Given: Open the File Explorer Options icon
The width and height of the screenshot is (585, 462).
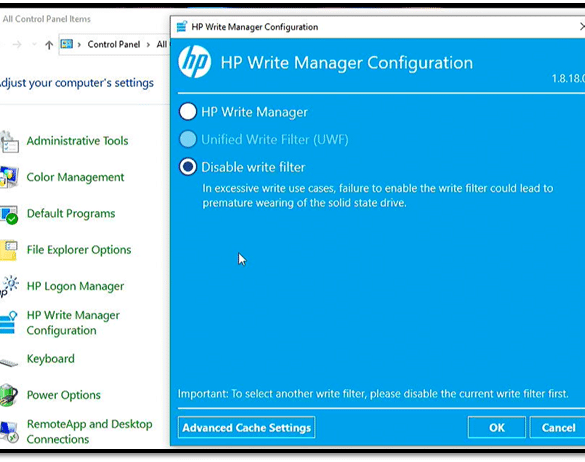Looking at the screenshot, I should tap(9, 250).
